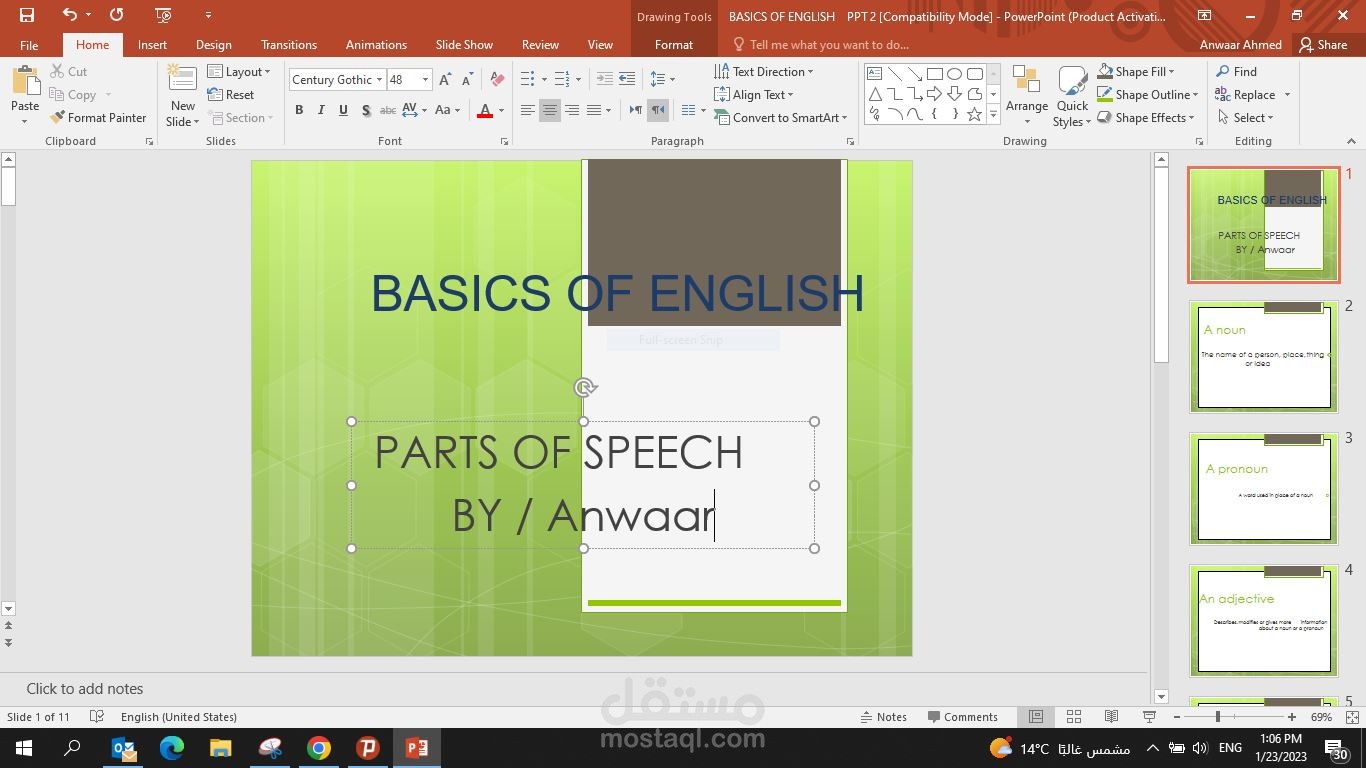Open Text Direction options
The height and width of the screenshot is (768, 1366).
pyautogui.click(x=764, y=72)
